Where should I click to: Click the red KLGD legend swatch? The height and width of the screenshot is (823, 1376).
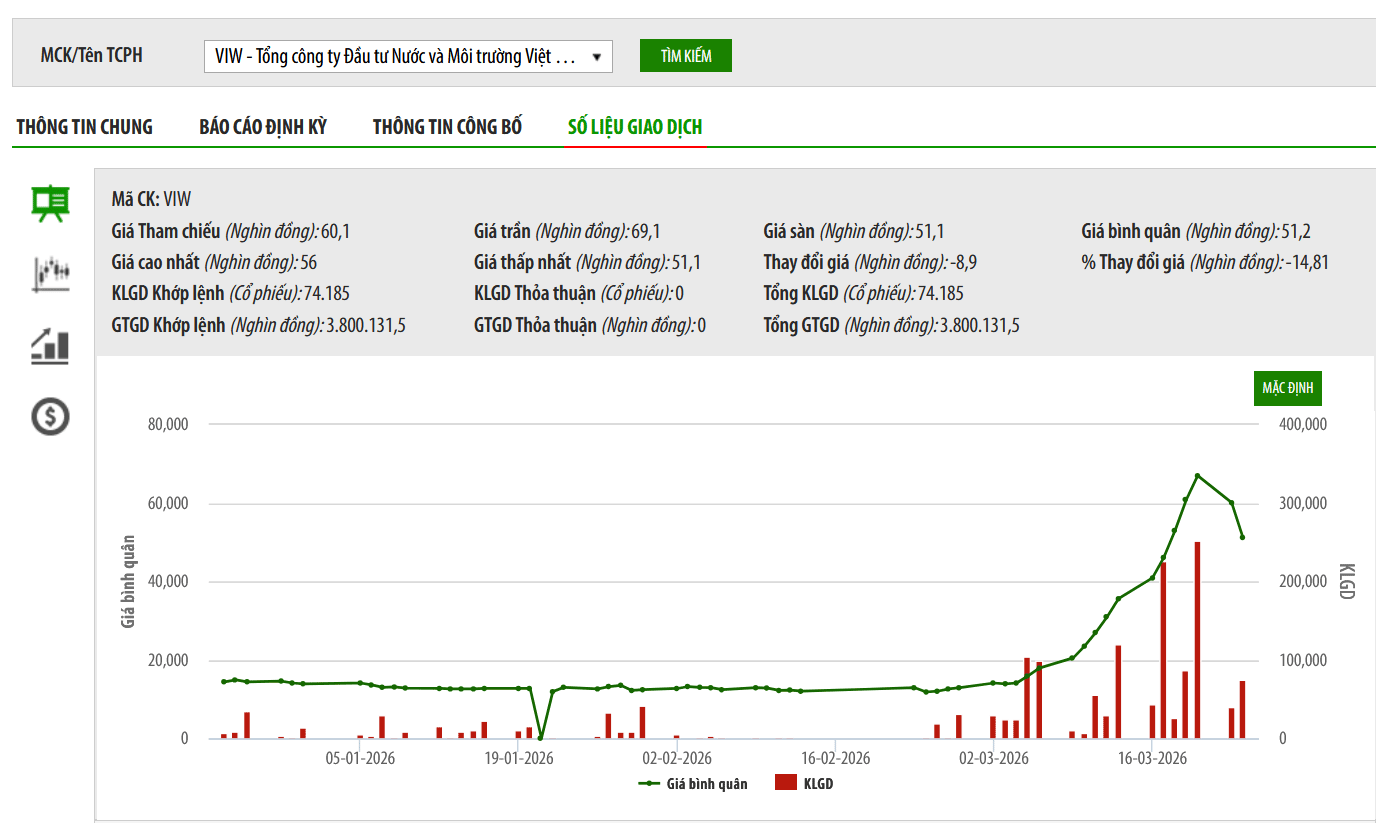pos(786,784)
